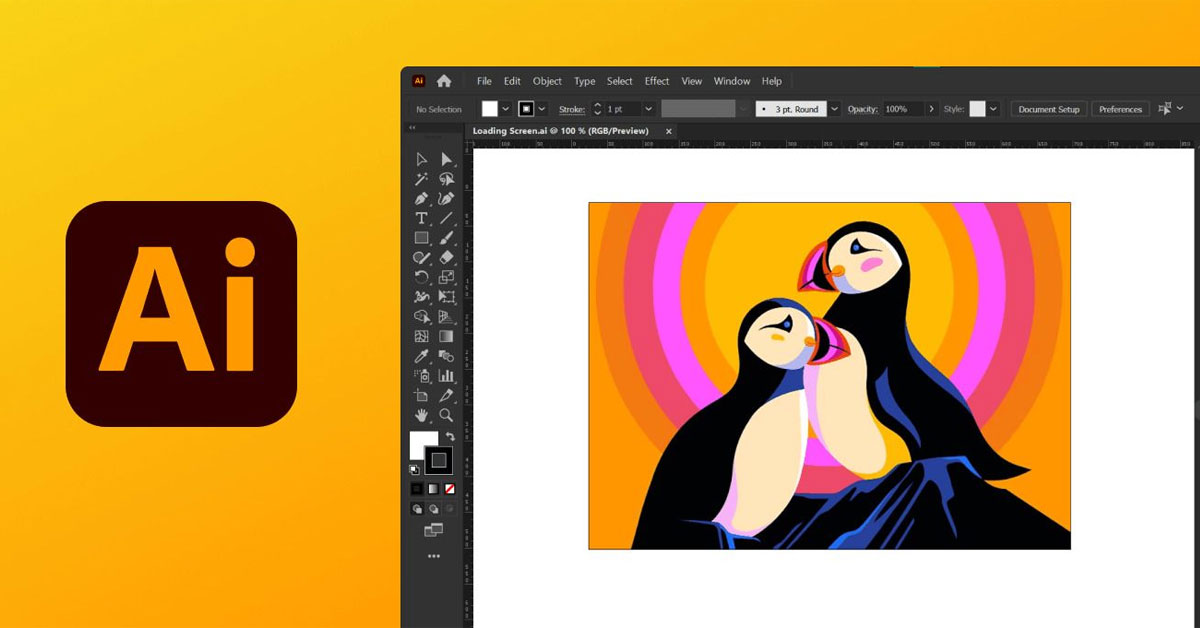Open the Preferences button
The height and width of the screenshot is (628, 1200).
coord(1120,109)
